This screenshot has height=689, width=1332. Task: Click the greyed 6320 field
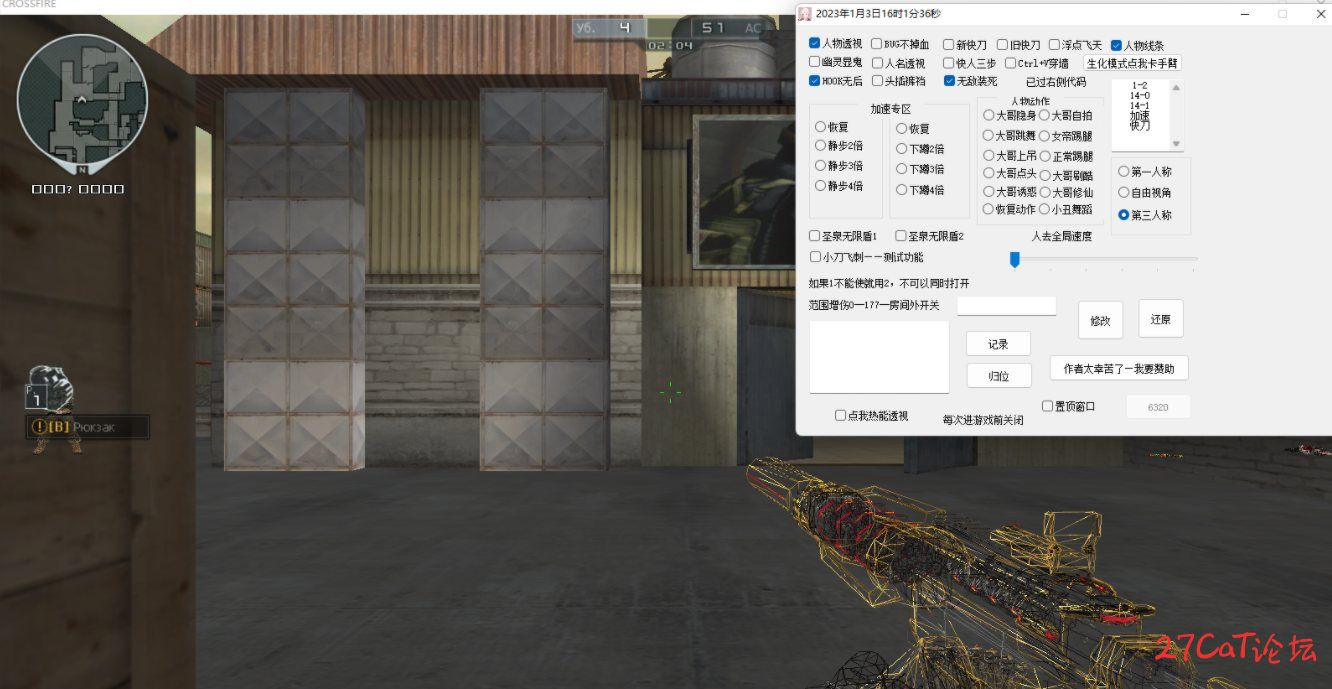pos(1158,407)
